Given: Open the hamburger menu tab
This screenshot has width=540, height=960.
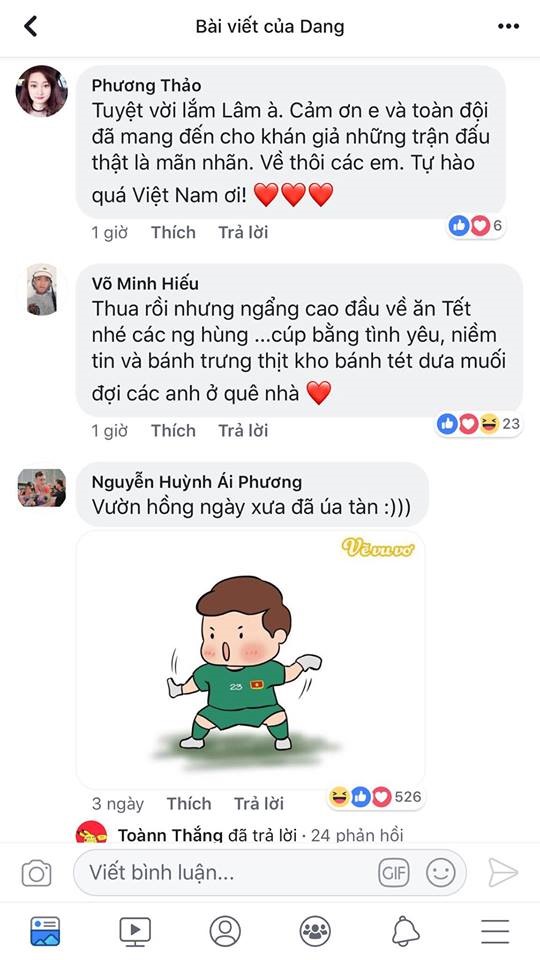Looking at the screenshot, I should (495, 931).
